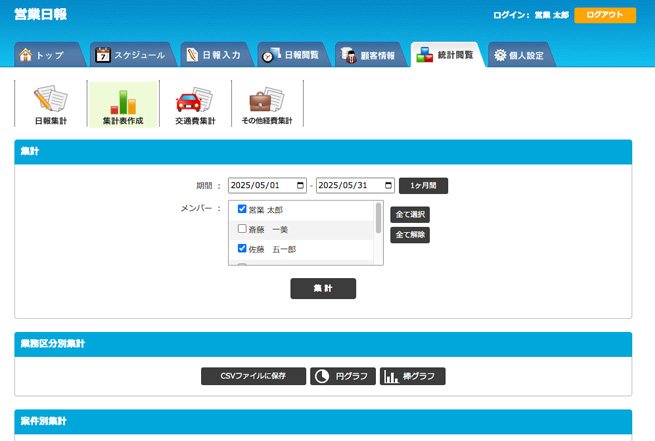Open the 日報入力 tab

point(217,55)
